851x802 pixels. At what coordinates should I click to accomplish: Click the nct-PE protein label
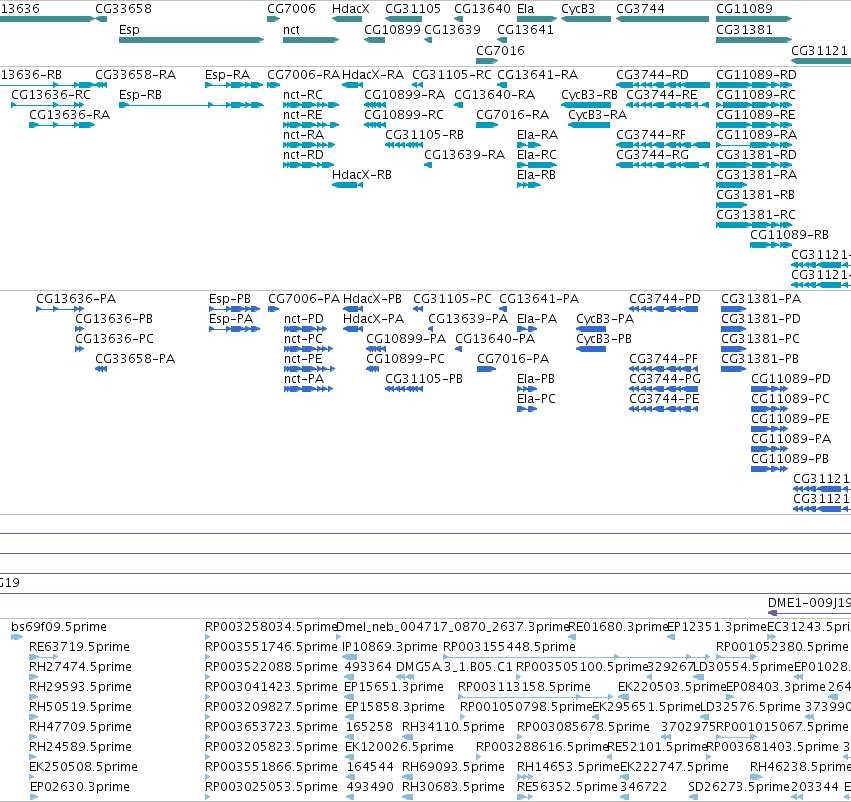(x=303, y=359)
